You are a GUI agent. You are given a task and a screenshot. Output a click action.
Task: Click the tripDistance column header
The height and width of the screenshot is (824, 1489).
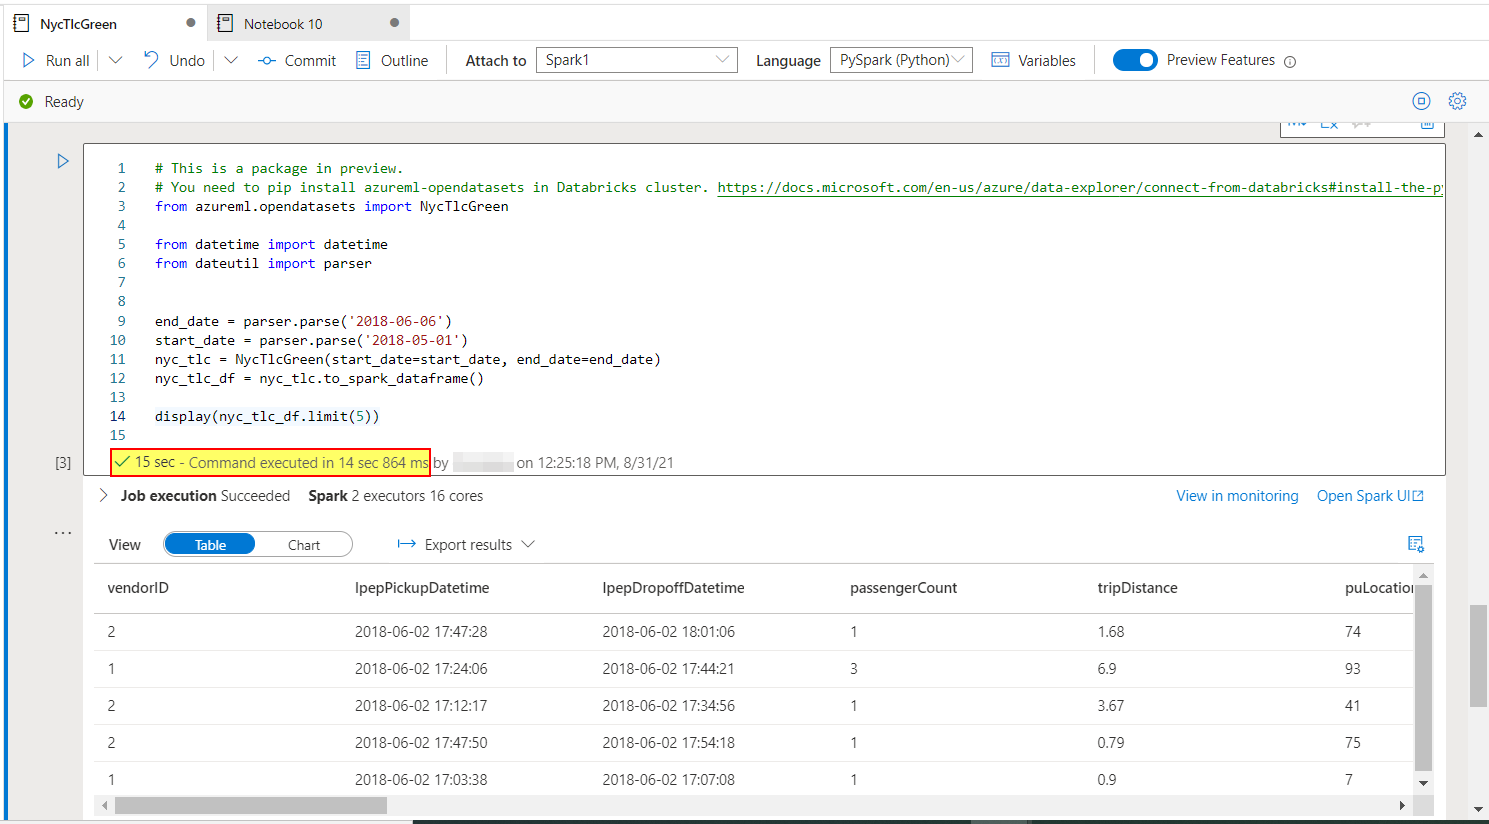[x=1137, y=588]
